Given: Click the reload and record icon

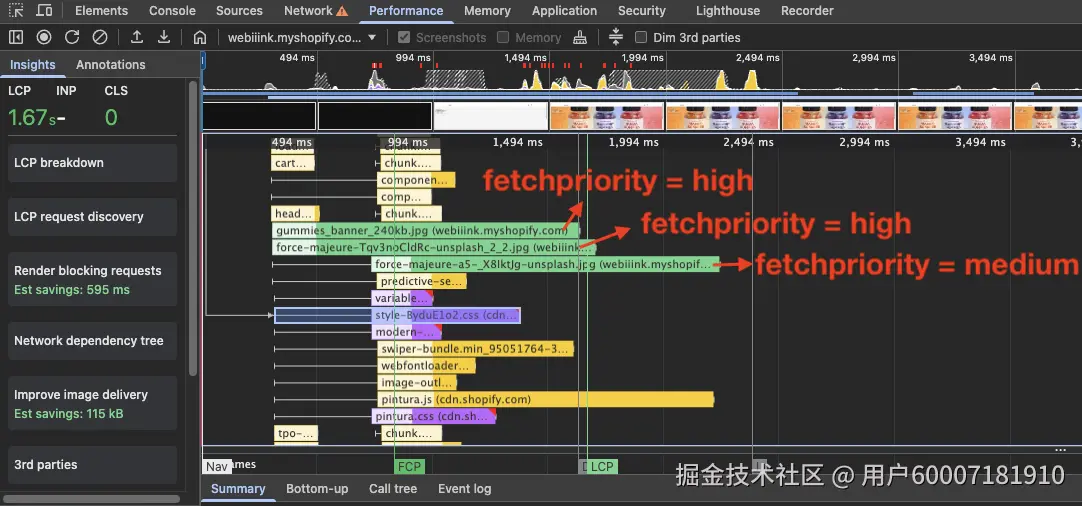Looking at the screenshot, I should (x=72, y=37).
